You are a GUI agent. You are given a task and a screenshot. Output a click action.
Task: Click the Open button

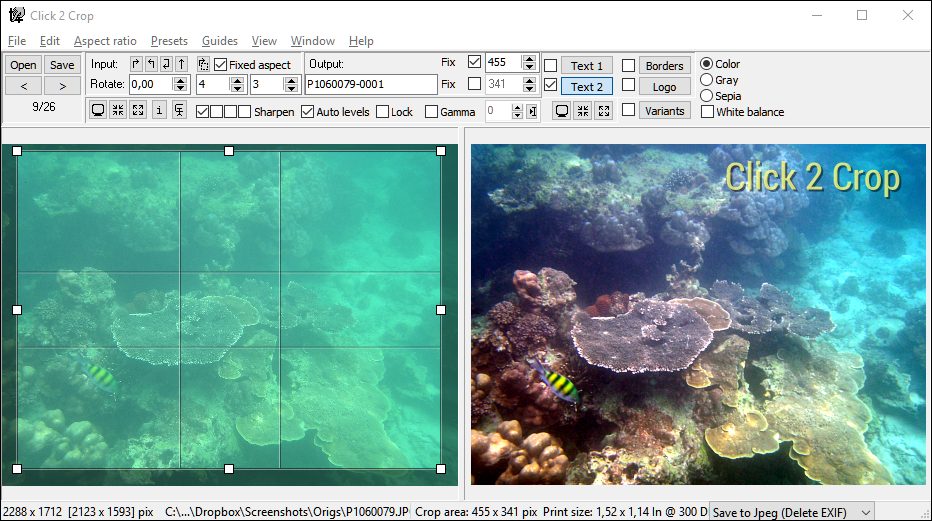23,65
